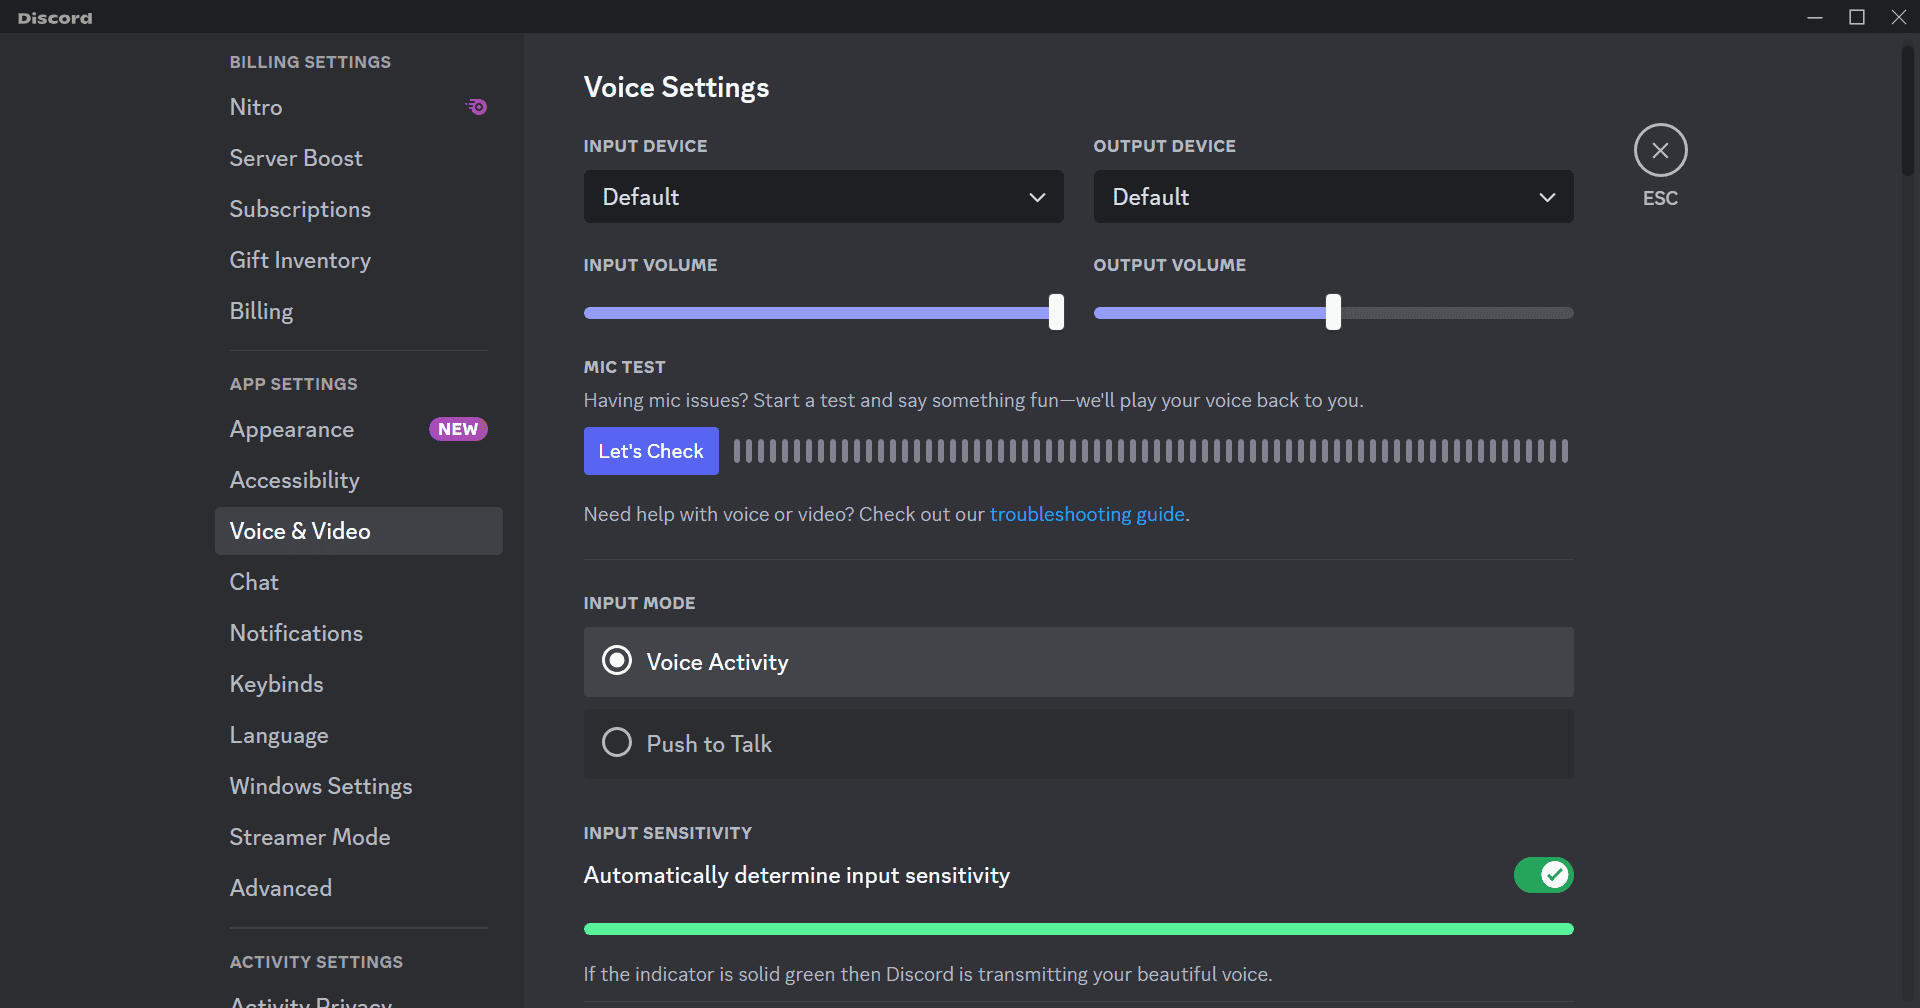Click the unfilled part of Output Volume track
Viewport: 1920px width, 1008px height.
[x=1457, y=313]
